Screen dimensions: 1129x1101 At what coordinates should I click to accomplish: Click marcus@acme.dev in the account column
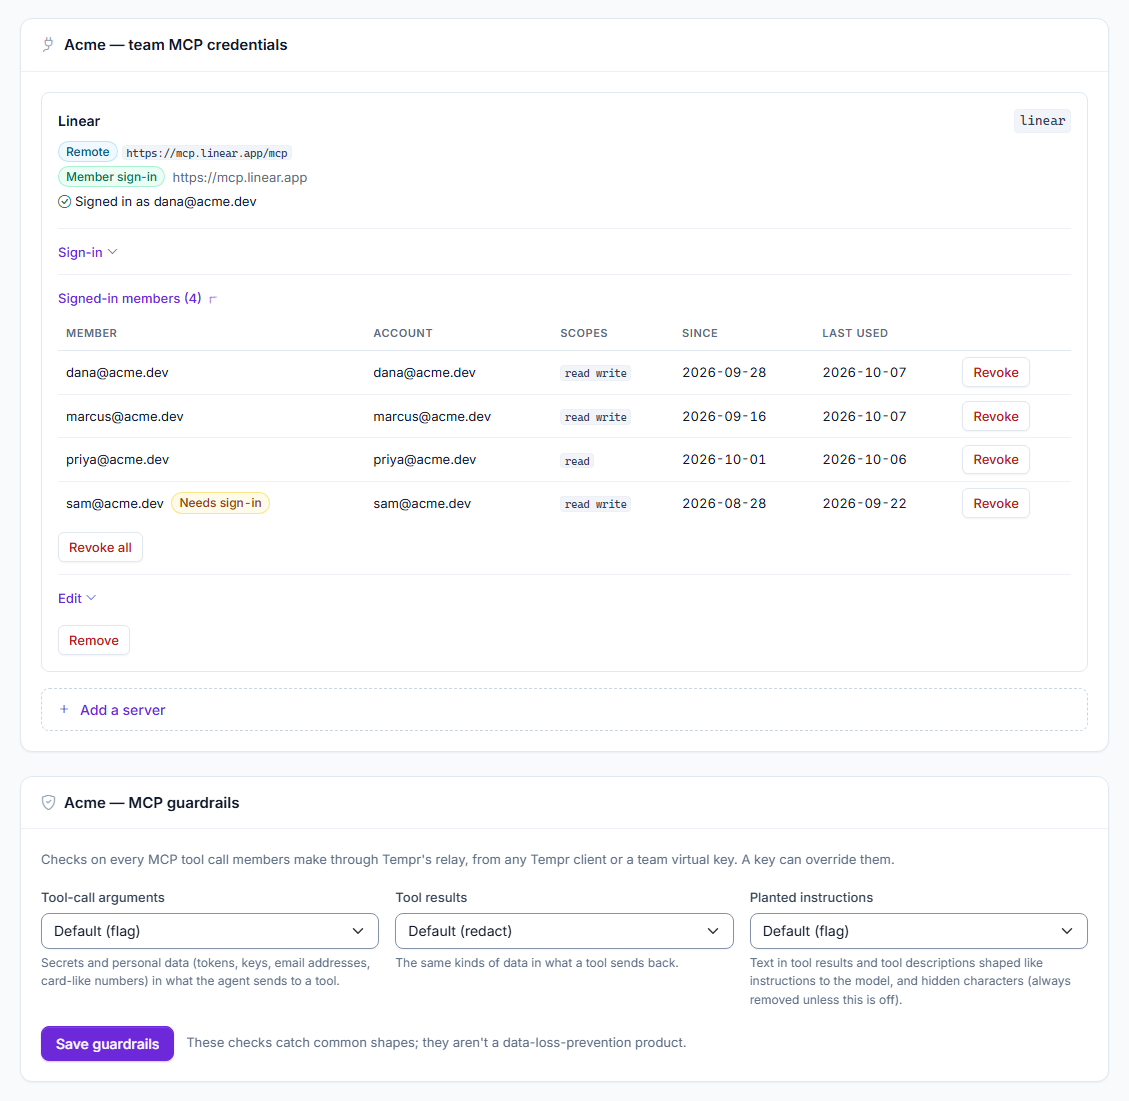[x=432, y=416]
